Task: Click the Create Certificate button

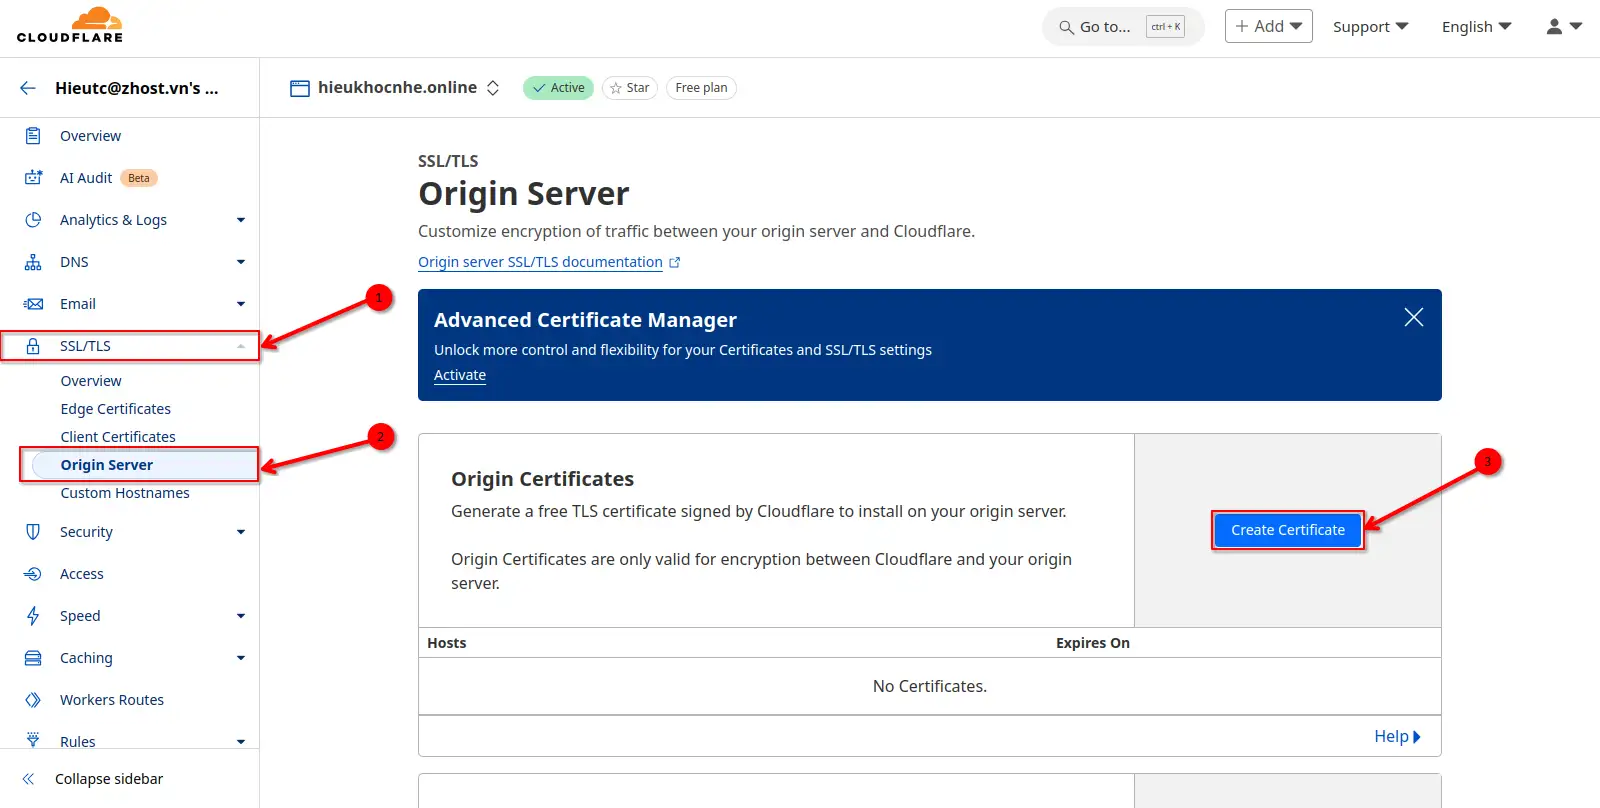Action: pyautogui.click(x=1287, y=530)
